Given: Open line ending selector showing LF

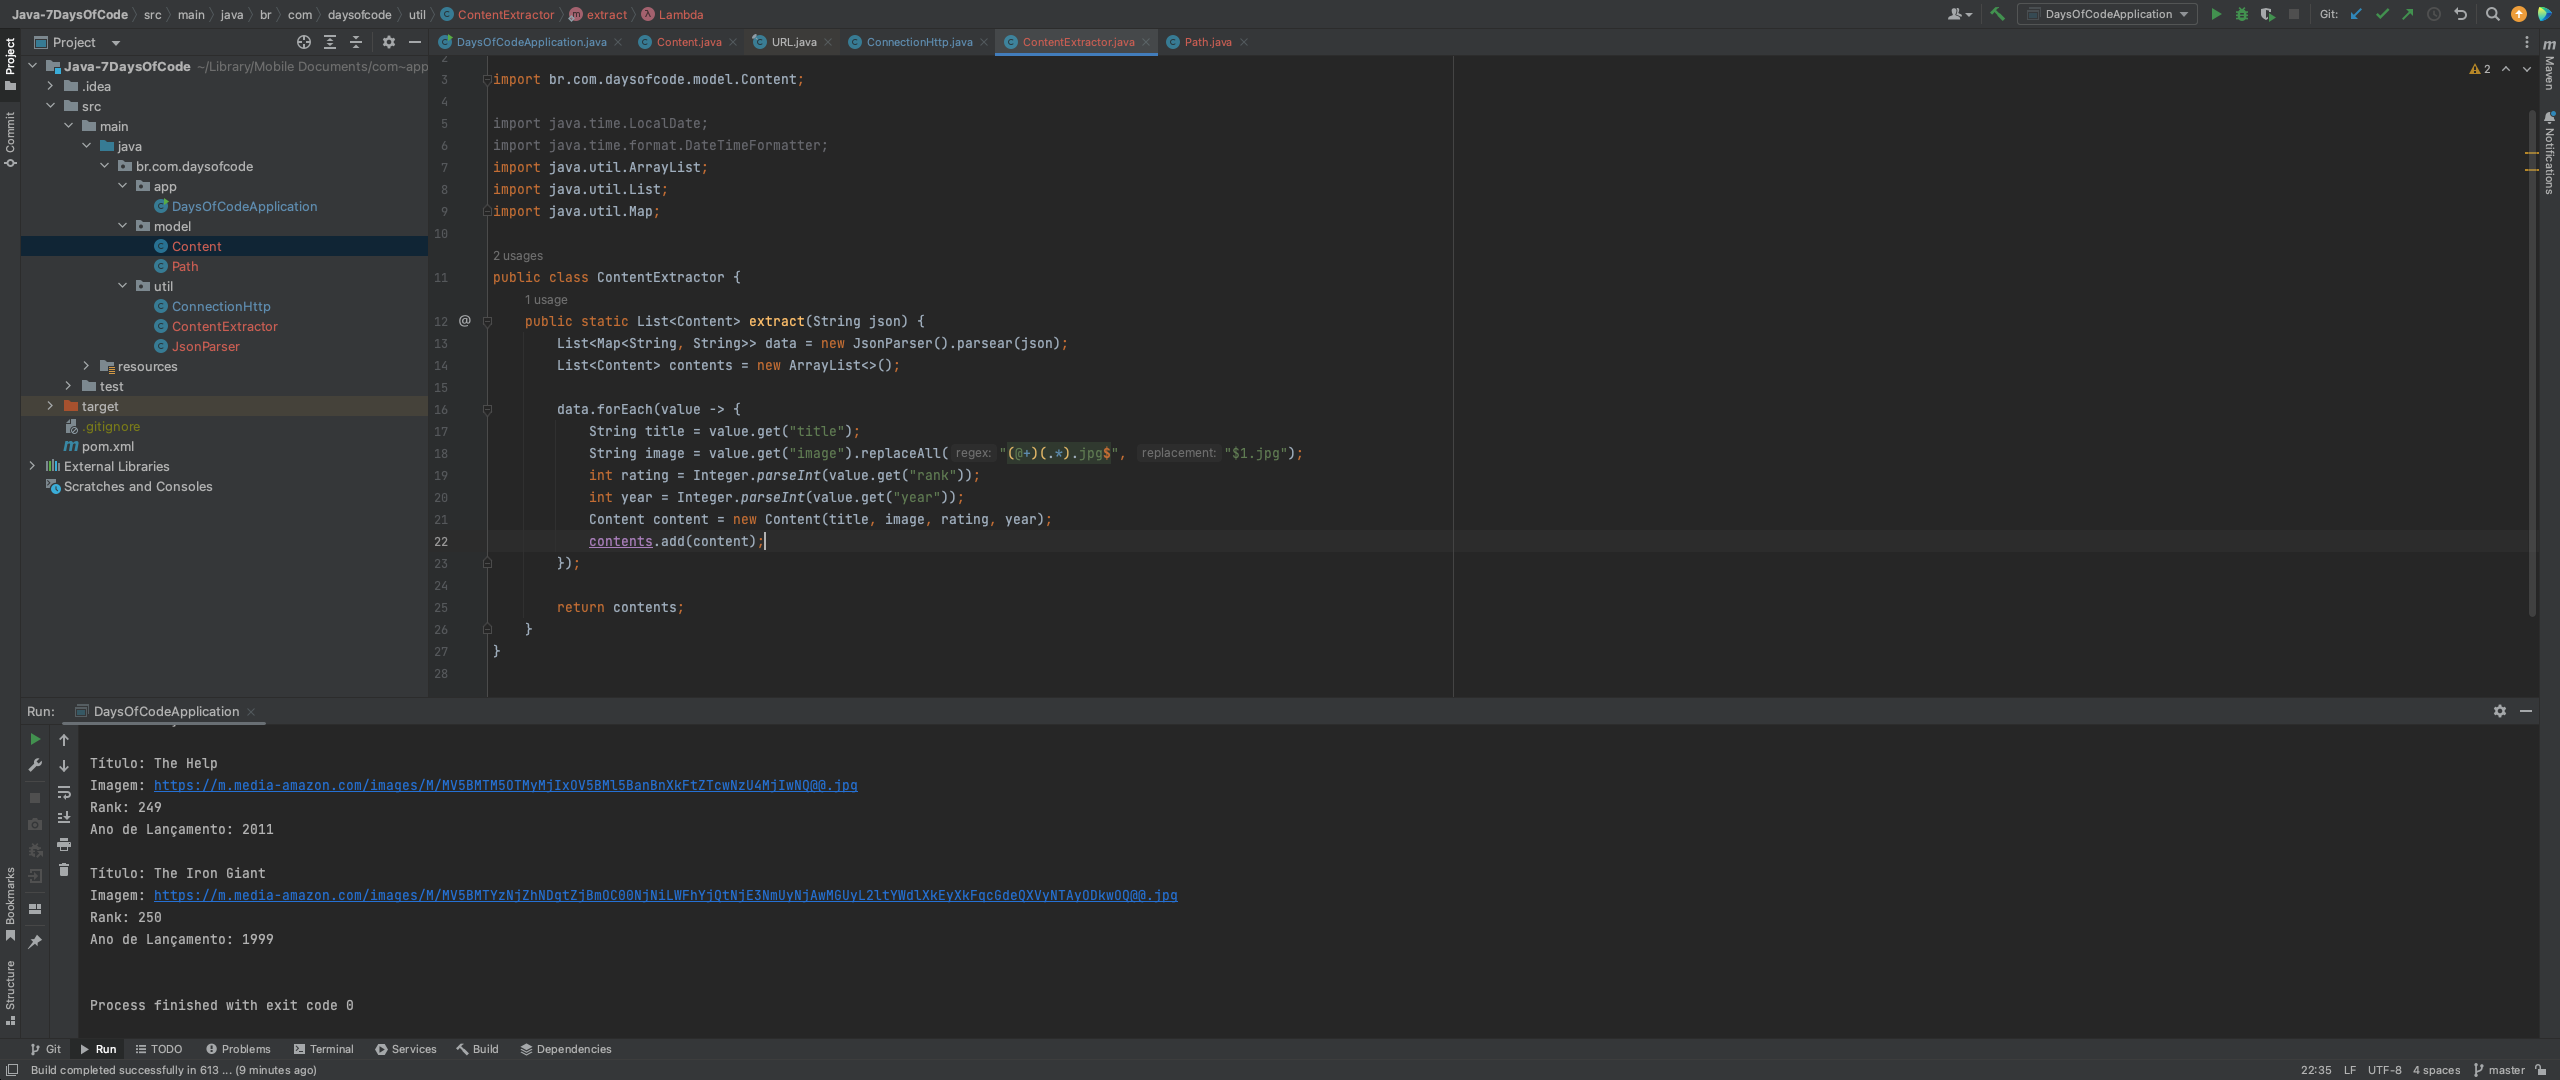Looking at the screenshot, I should point(2352,1069).
